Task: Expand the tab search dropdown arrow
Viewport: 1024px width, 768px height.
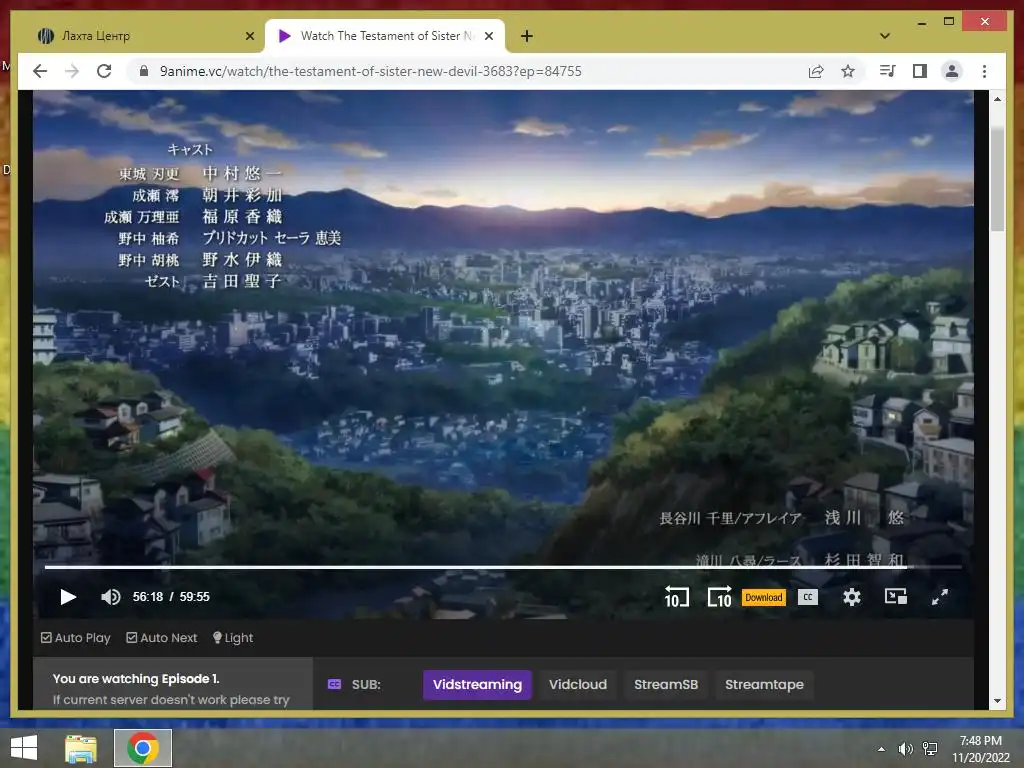Action: (x=885, y=36)
